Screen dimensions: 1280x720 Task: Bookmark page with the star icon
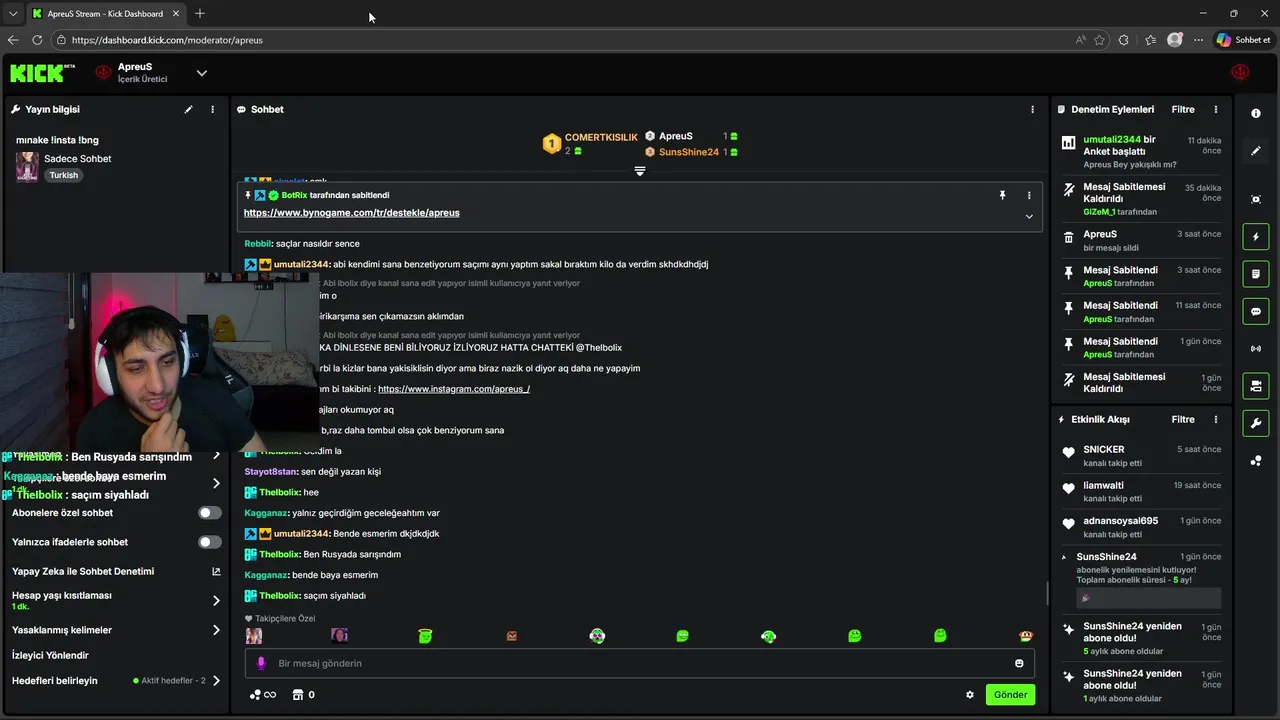pyautogui.click(x=1100, y=40)
